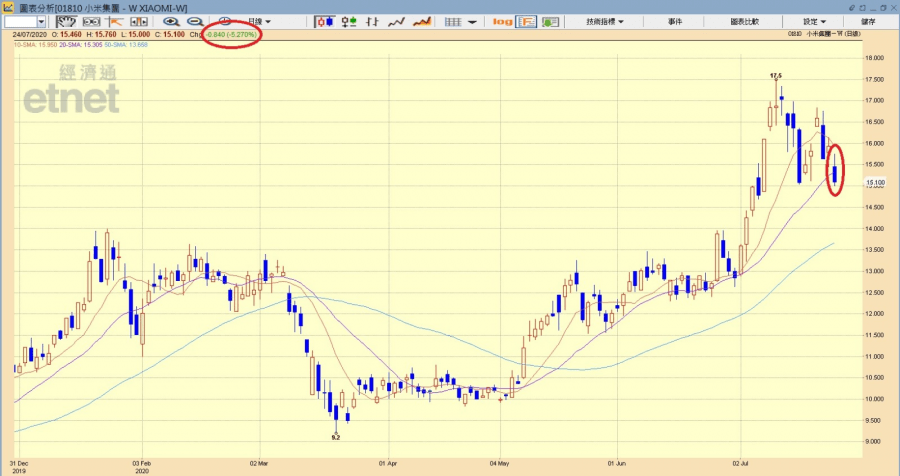Open the grid layout dropdown arrow
The image size is (900, 476).
coord(474,21)
